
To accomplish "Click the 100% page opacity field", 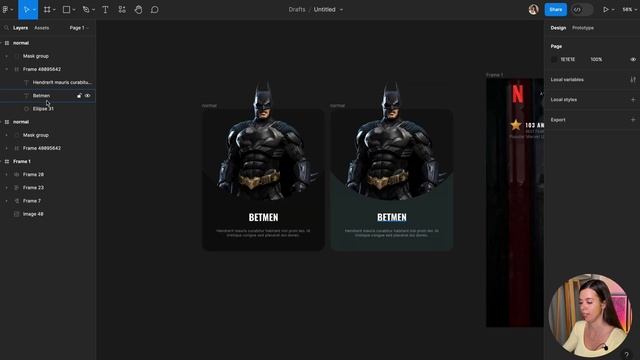I will click(x=596, y=60).
